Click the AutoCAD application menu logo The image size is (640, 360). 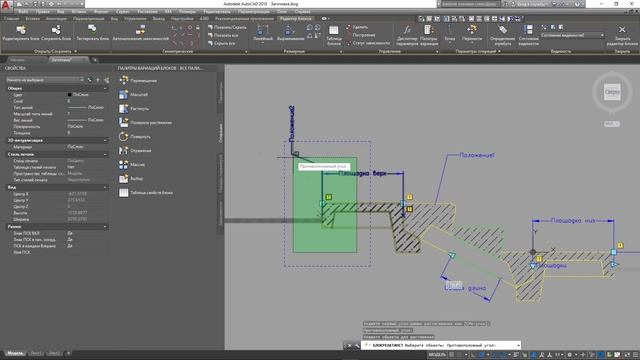[6, 6]
